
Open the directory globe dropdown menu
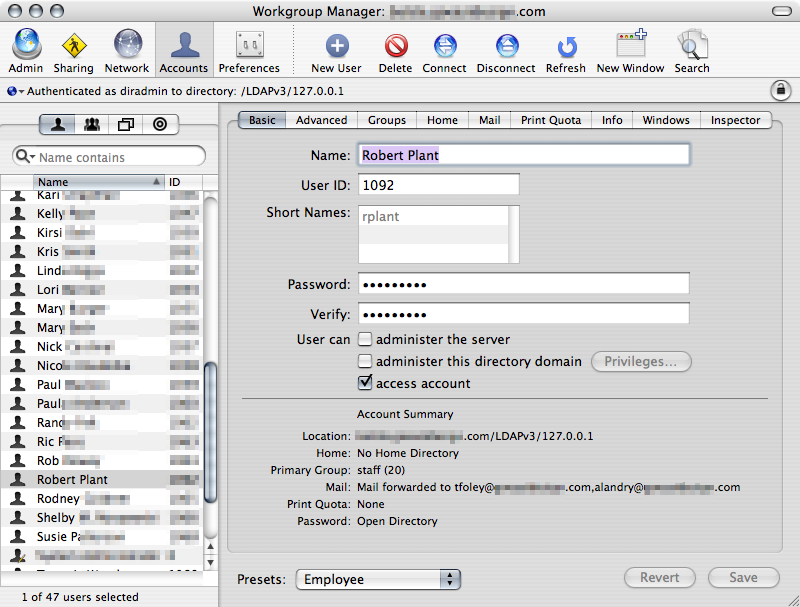(x=14, y=91)
